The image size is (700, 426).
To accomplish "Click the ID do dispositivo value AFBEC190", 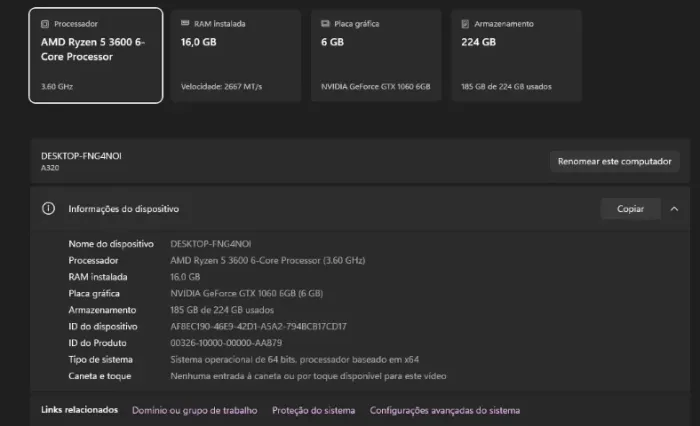I will pos(258,326).
